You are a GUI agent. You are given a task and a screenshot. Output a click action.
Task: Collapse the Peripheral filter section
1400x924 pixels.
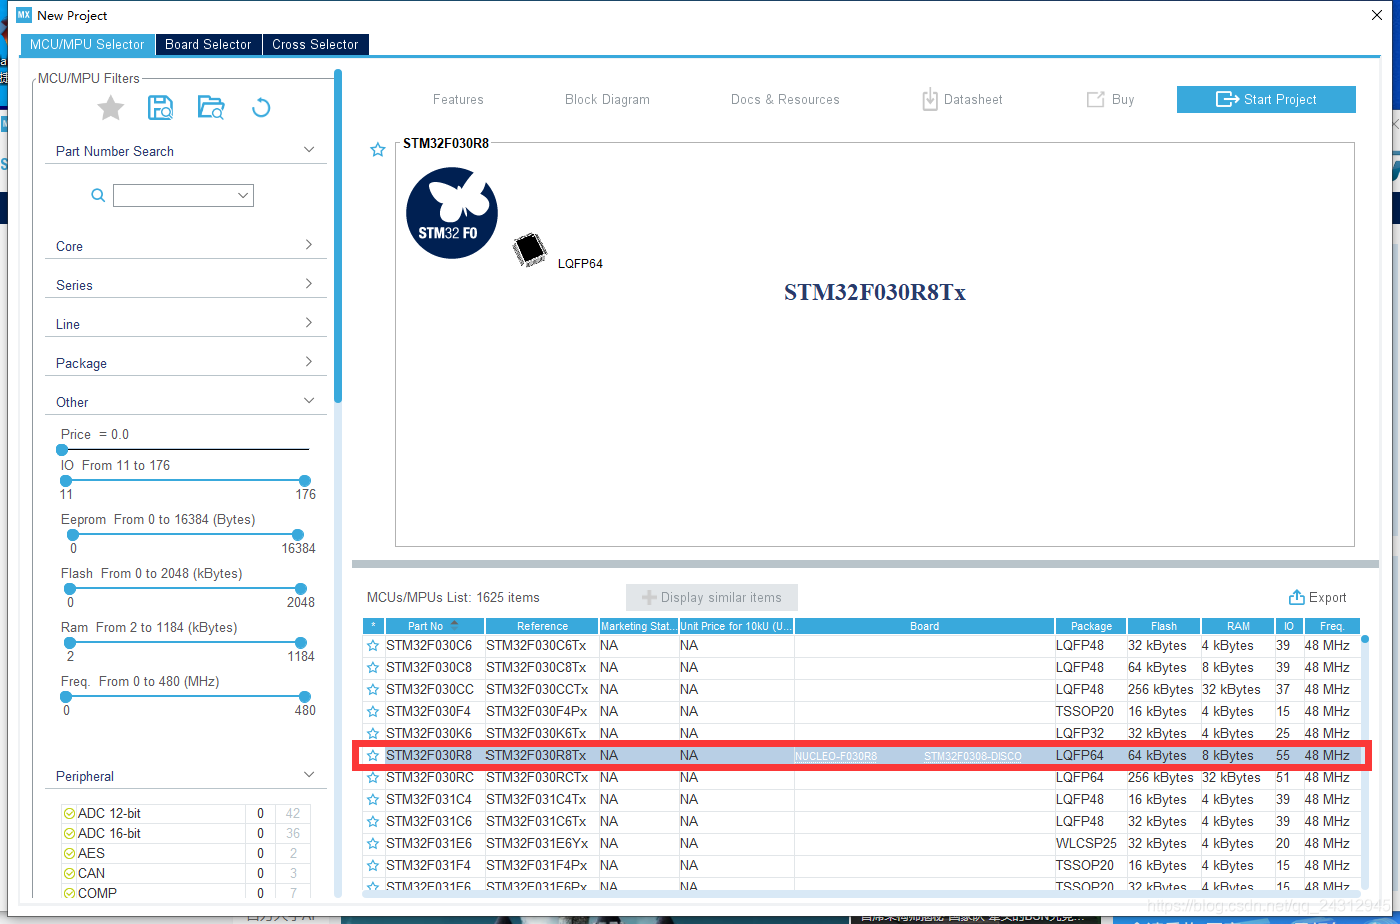pyautogui.click(x=309, y=775)
